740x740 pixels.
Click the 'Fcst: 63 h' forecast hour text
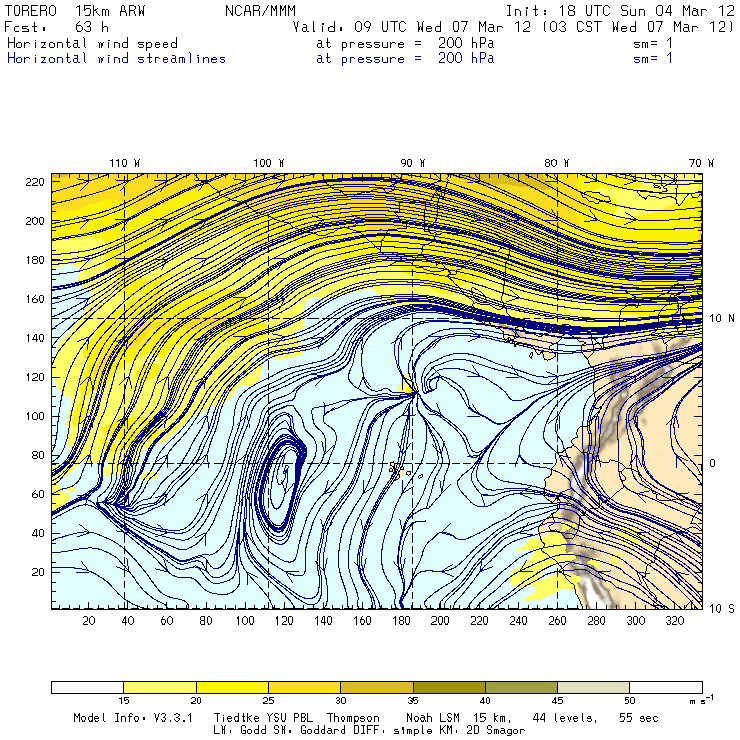[x=57, y=27]
